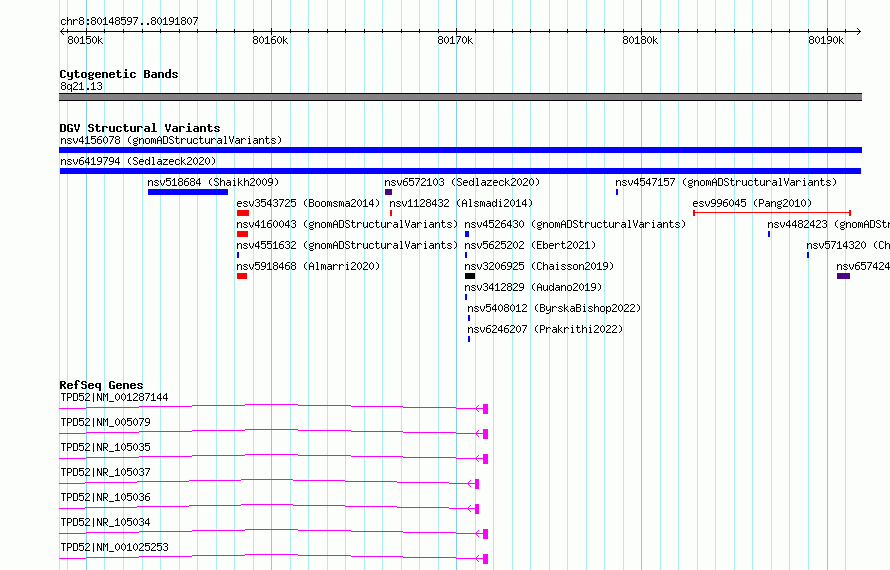
Task: Click the magenta exon of NM_001287144
Action: (485, 409)
